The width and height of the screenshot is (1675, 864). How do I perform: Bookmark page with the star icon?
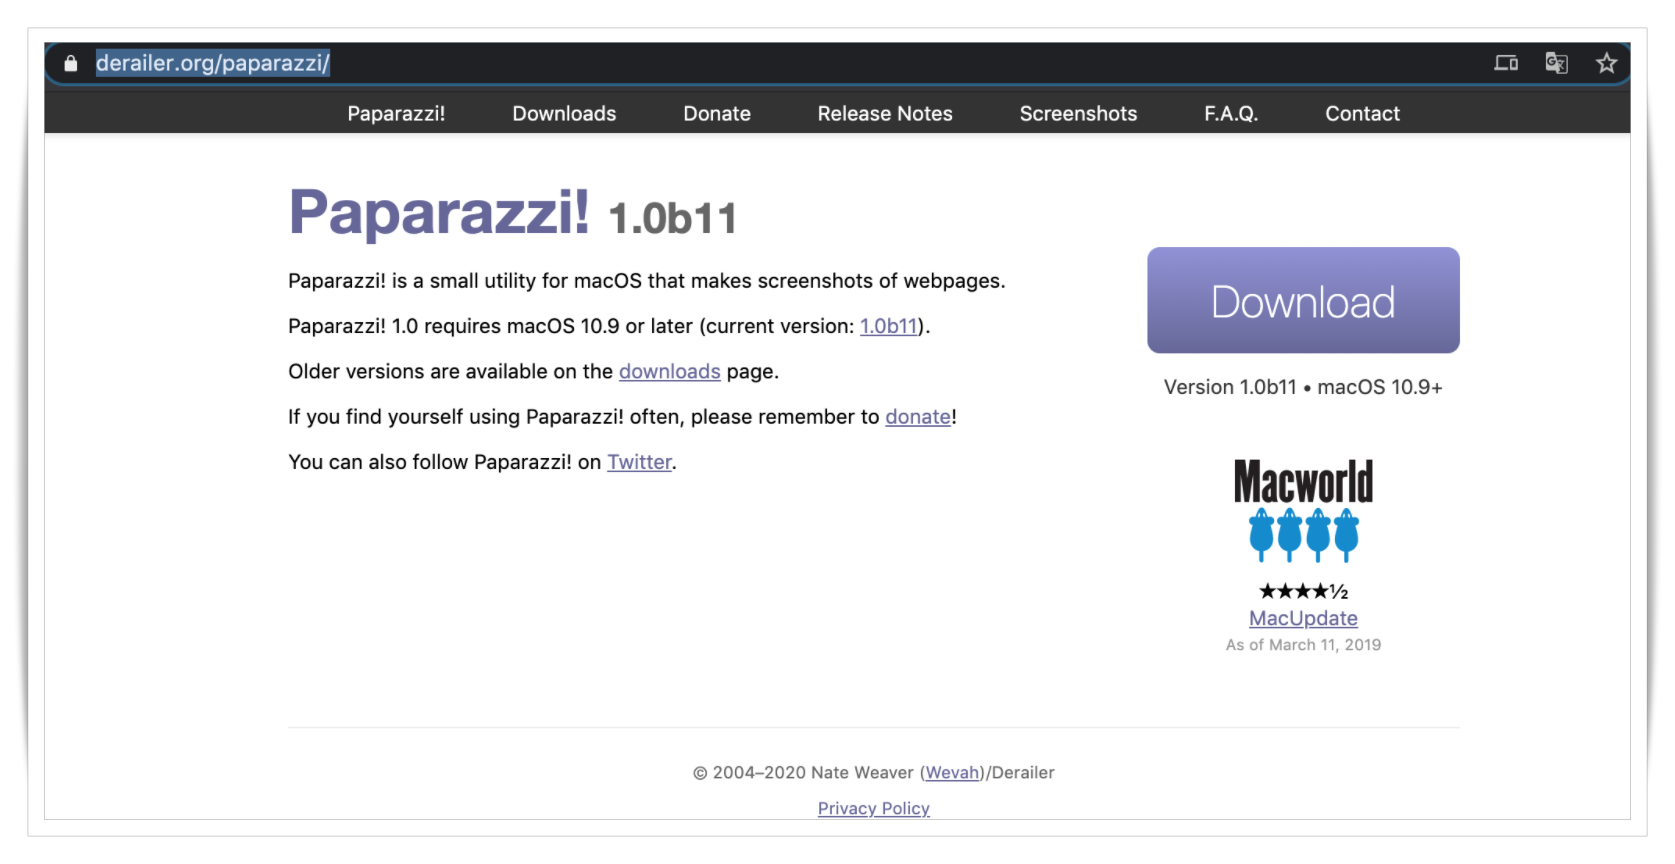click(1606, 63)
